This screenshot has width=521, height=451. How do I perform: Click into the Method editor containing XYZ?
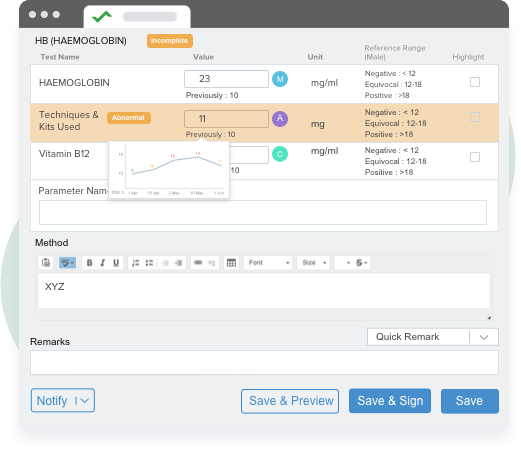264,291
